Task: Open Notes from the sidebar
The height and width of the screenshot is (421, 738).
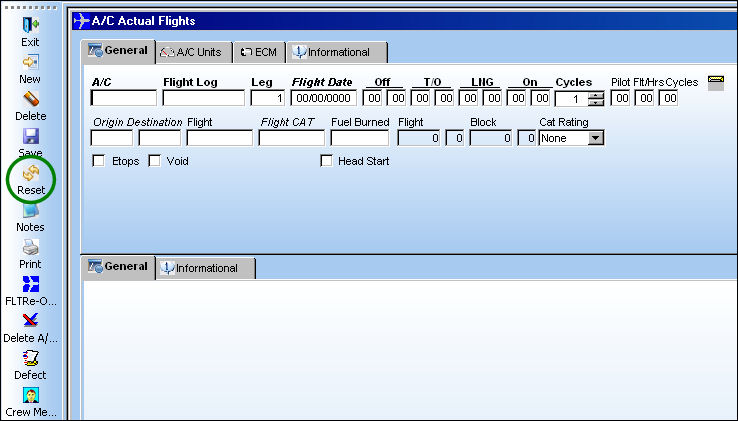Action: click(31, 210)
